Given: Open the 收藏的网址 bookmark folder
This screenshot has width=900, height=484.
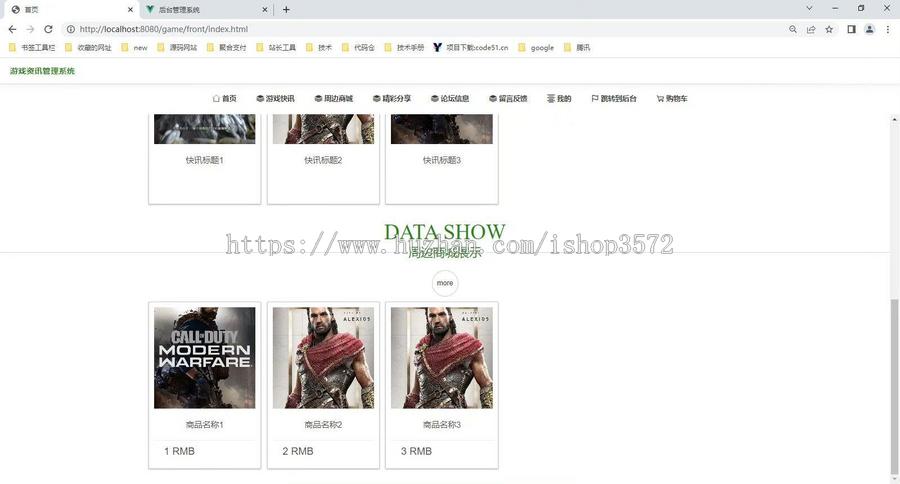Looking at the screenshot, I should click(x=88, y=48).
